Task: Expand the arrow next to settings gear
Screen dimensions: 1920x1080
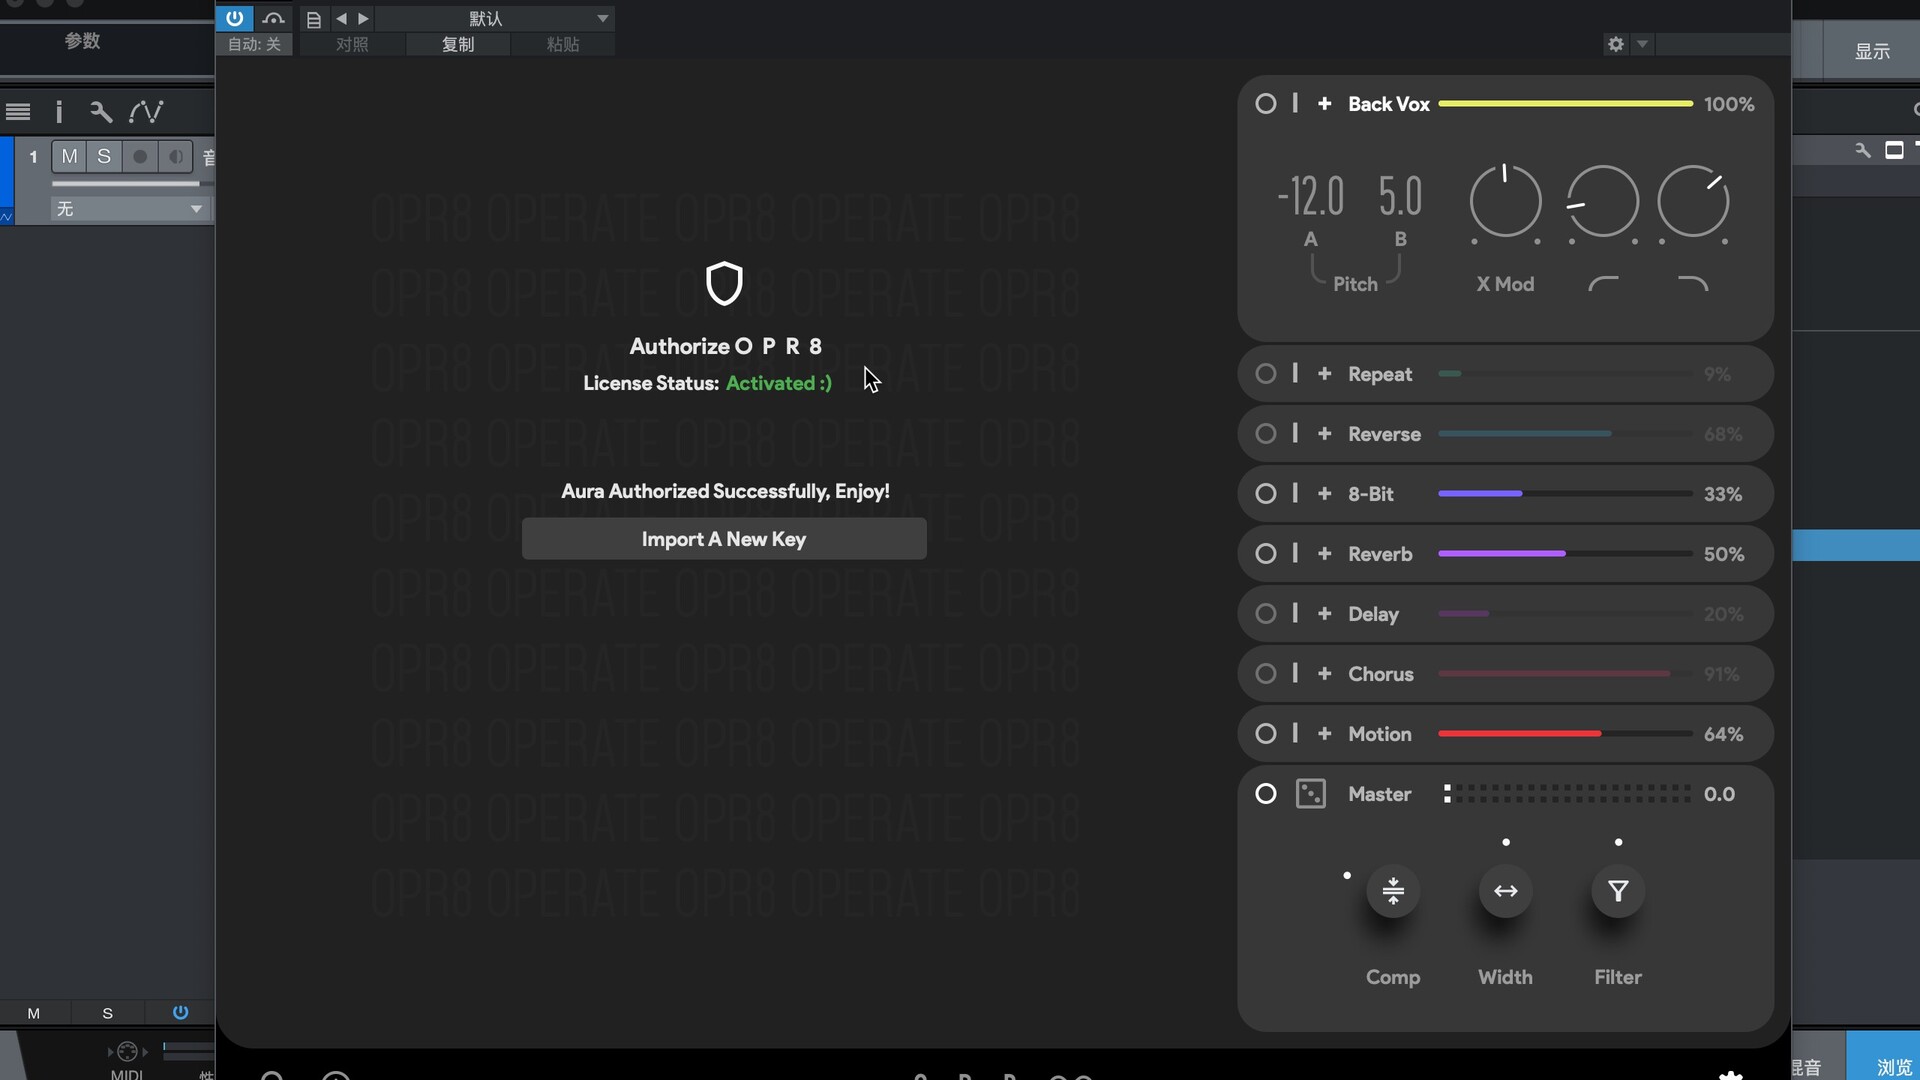Action: click(x=1642, y=44)
